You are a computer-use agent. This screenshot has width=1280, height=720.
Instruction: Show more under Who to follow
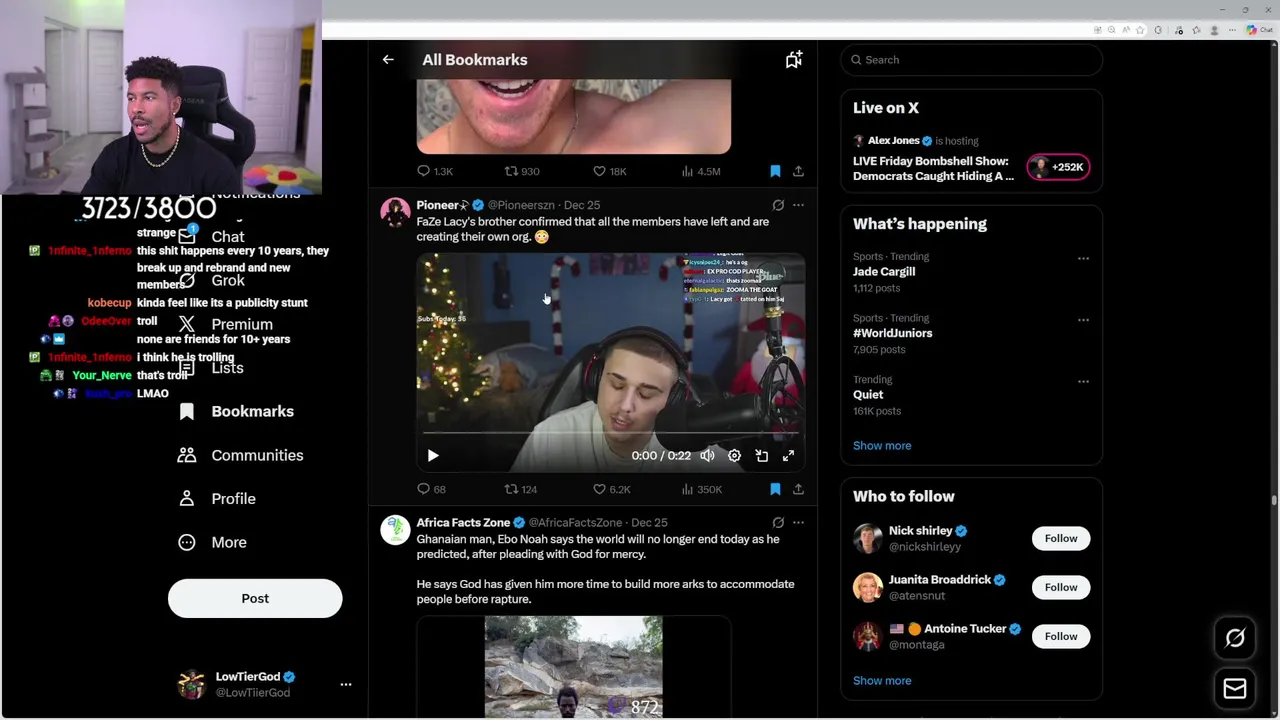click(882, 680)
